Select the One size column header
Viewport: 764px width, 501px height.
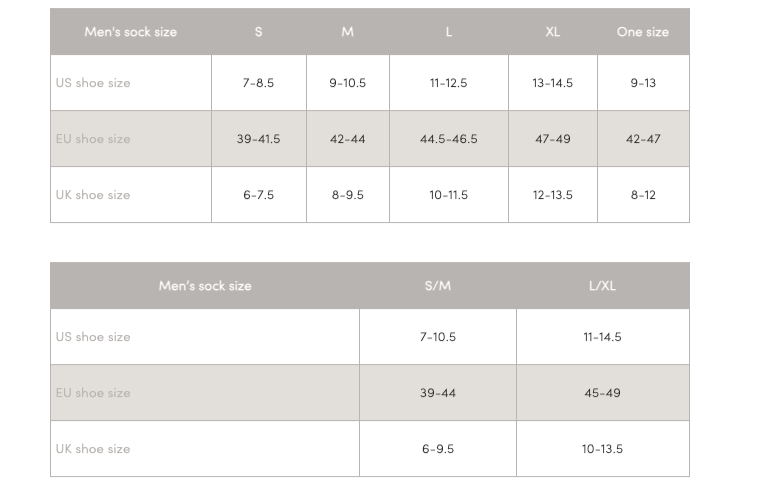(x=643, y=32)
